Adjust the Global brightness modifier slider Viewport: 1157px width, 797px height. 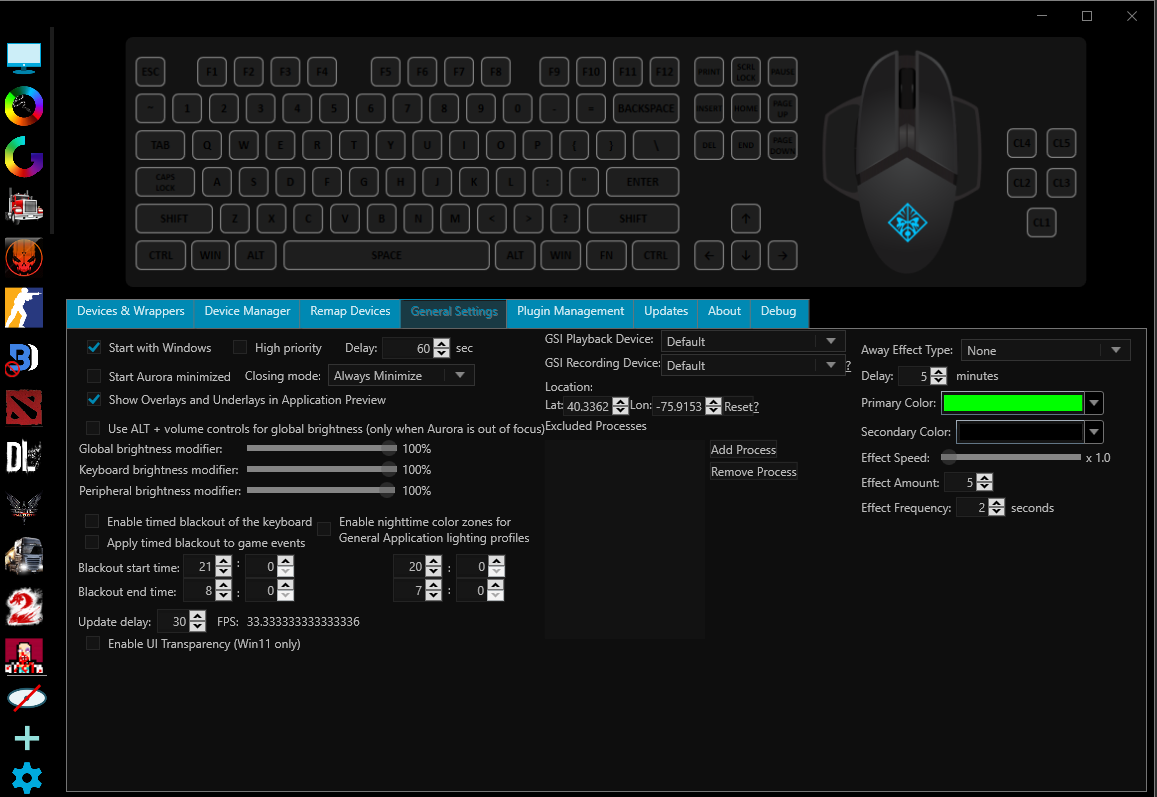pos(321,448)
